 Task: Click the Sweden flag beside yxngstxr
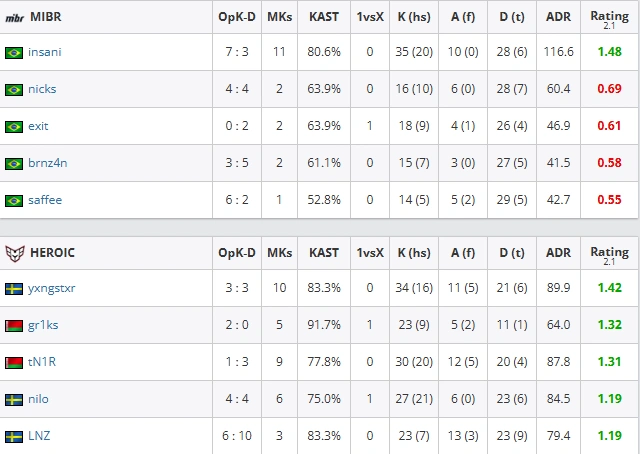[x=14, y=289]
